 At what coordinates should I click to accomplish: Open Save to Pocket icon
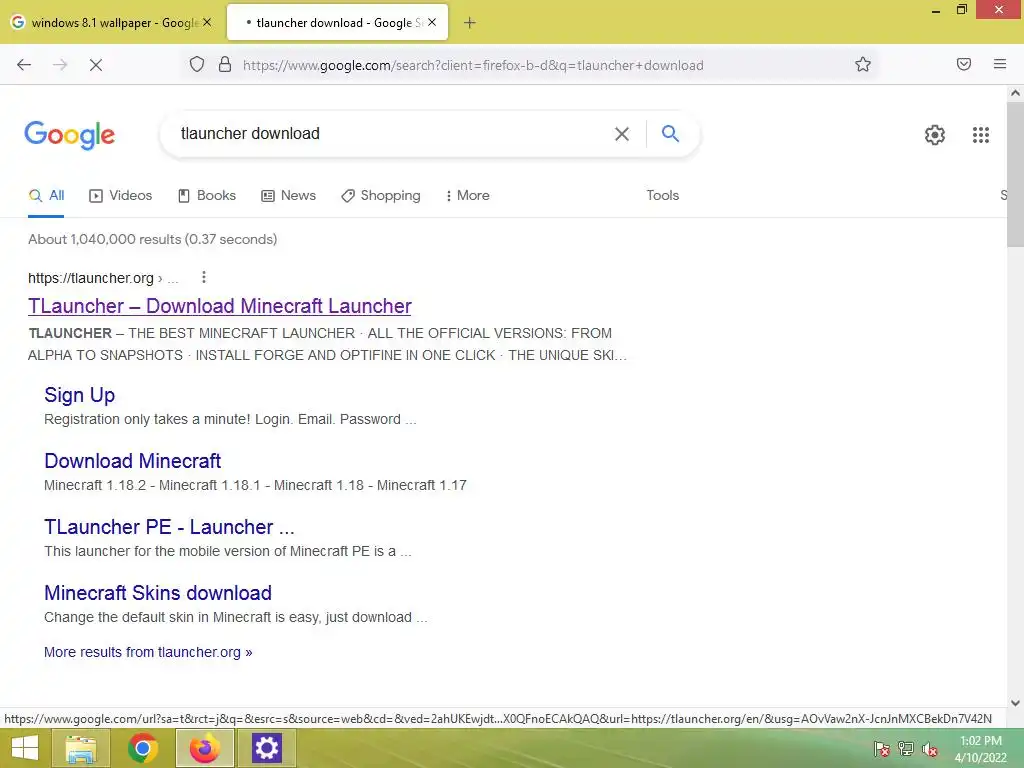964,64
